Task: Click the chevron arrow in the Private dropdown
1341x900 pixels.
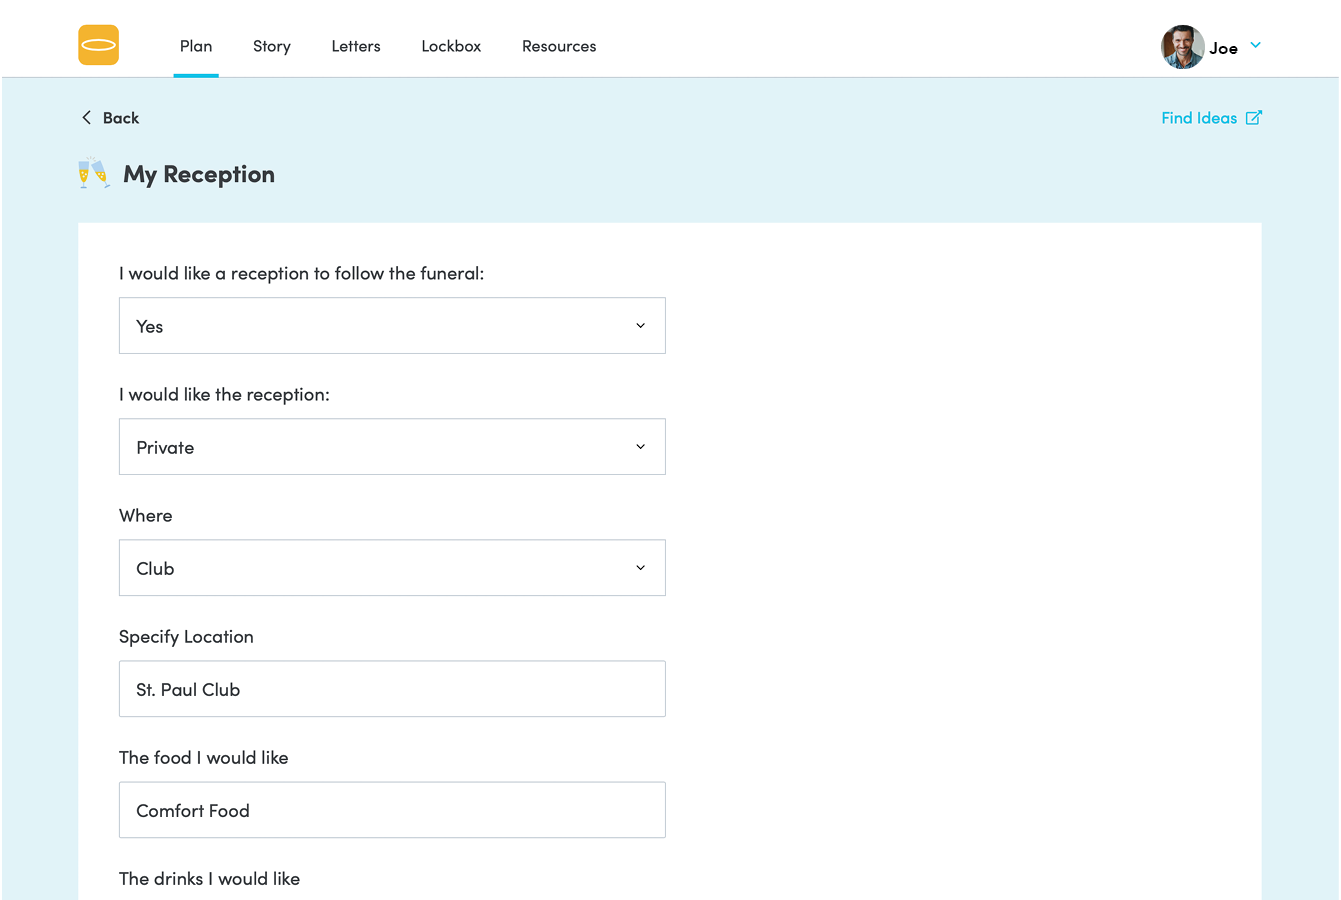Action: point(641,447)
